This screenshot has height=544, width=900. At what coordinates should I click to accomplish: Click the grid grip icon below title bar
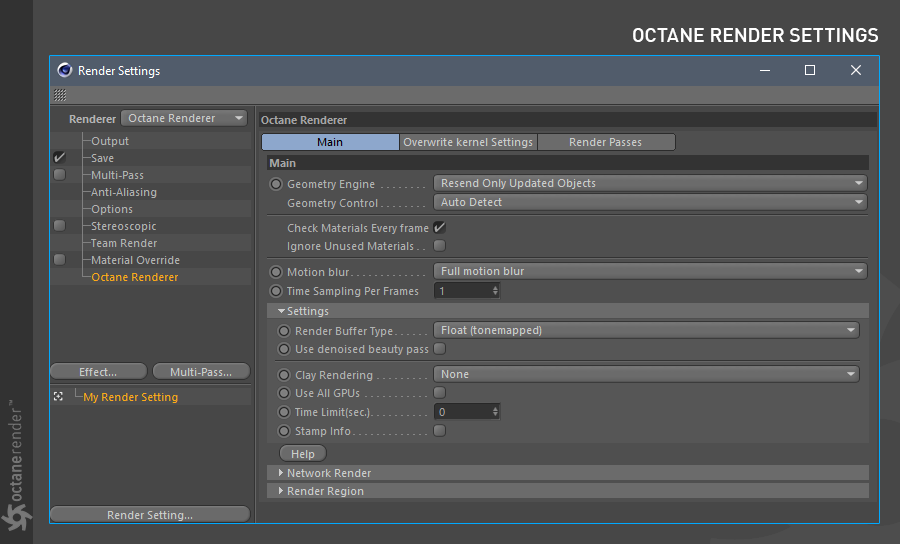(x=60, y=95)
